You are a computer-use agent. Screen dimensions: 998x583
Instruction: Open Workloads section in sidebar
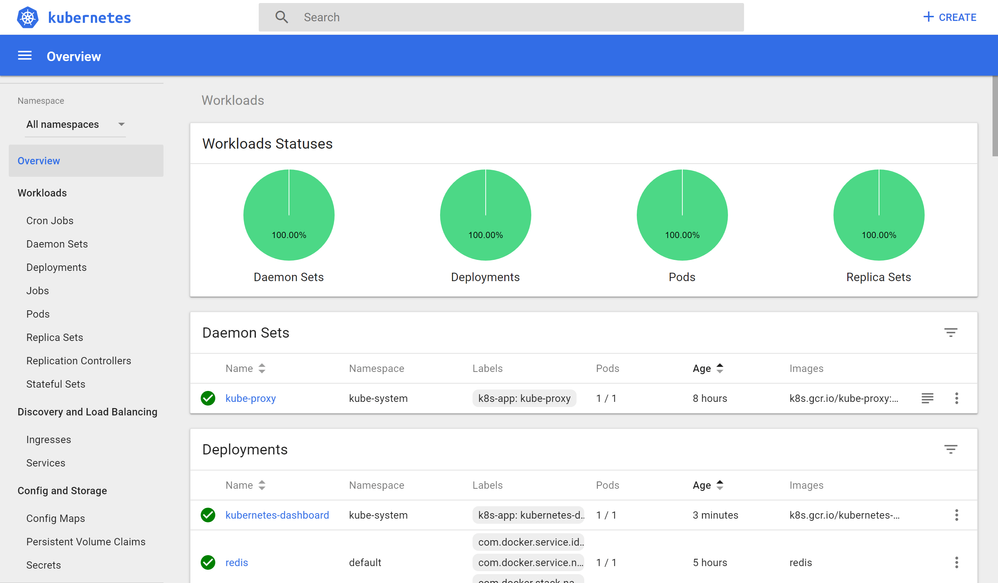coord(42,193)
